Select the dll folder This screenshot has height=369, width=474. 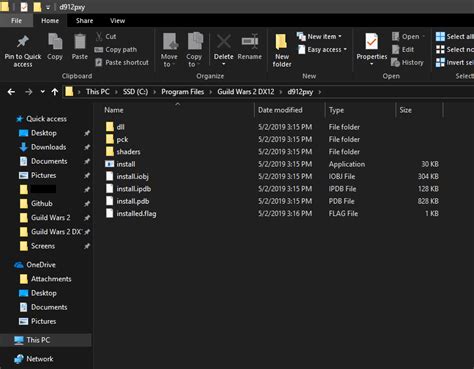(x=120, y=127)
